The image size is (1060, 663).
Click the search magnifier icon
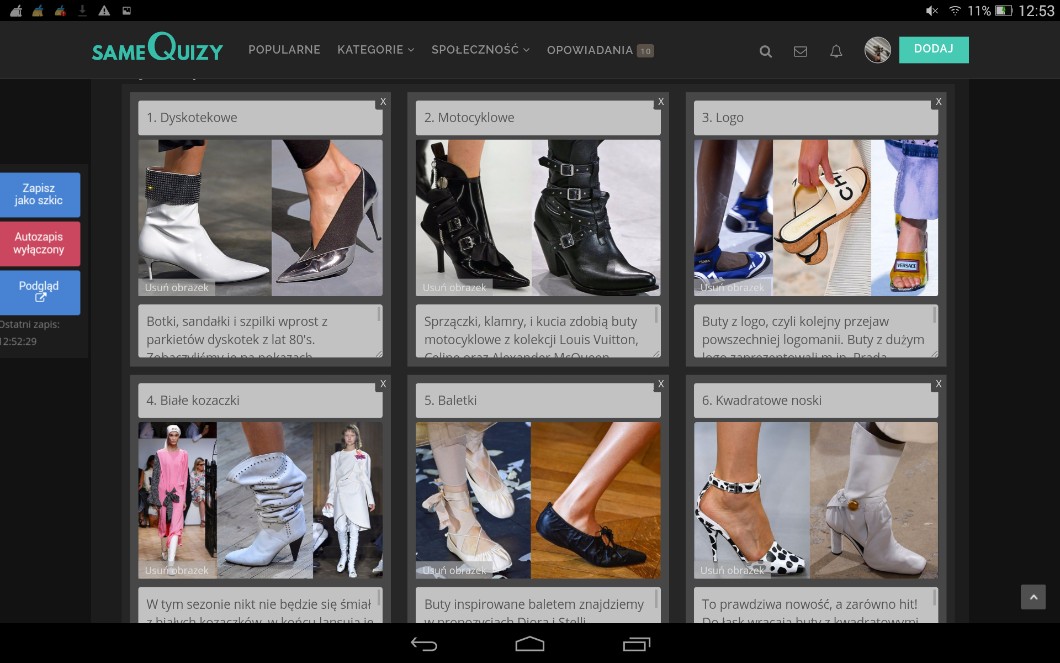765,51
